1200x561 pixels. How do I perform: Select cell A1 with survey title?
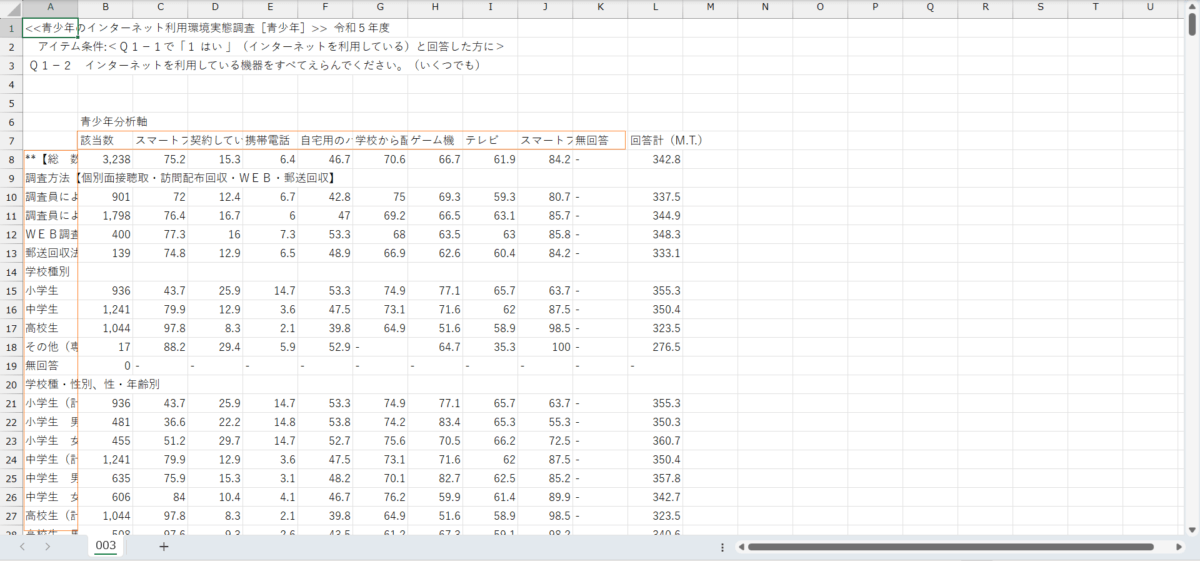pos(50,27)
